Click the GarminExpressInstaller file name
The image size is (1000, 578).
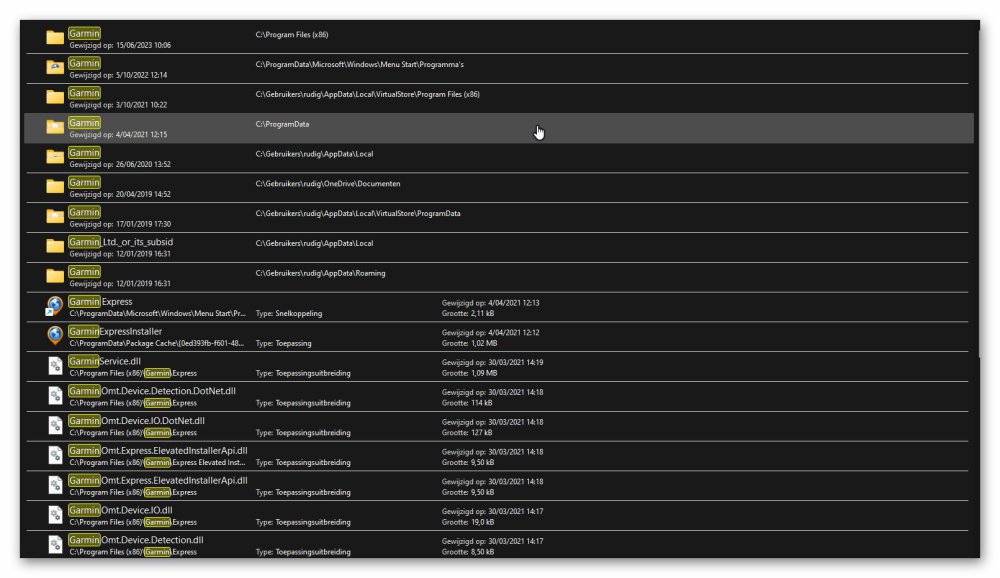point(115,331)
